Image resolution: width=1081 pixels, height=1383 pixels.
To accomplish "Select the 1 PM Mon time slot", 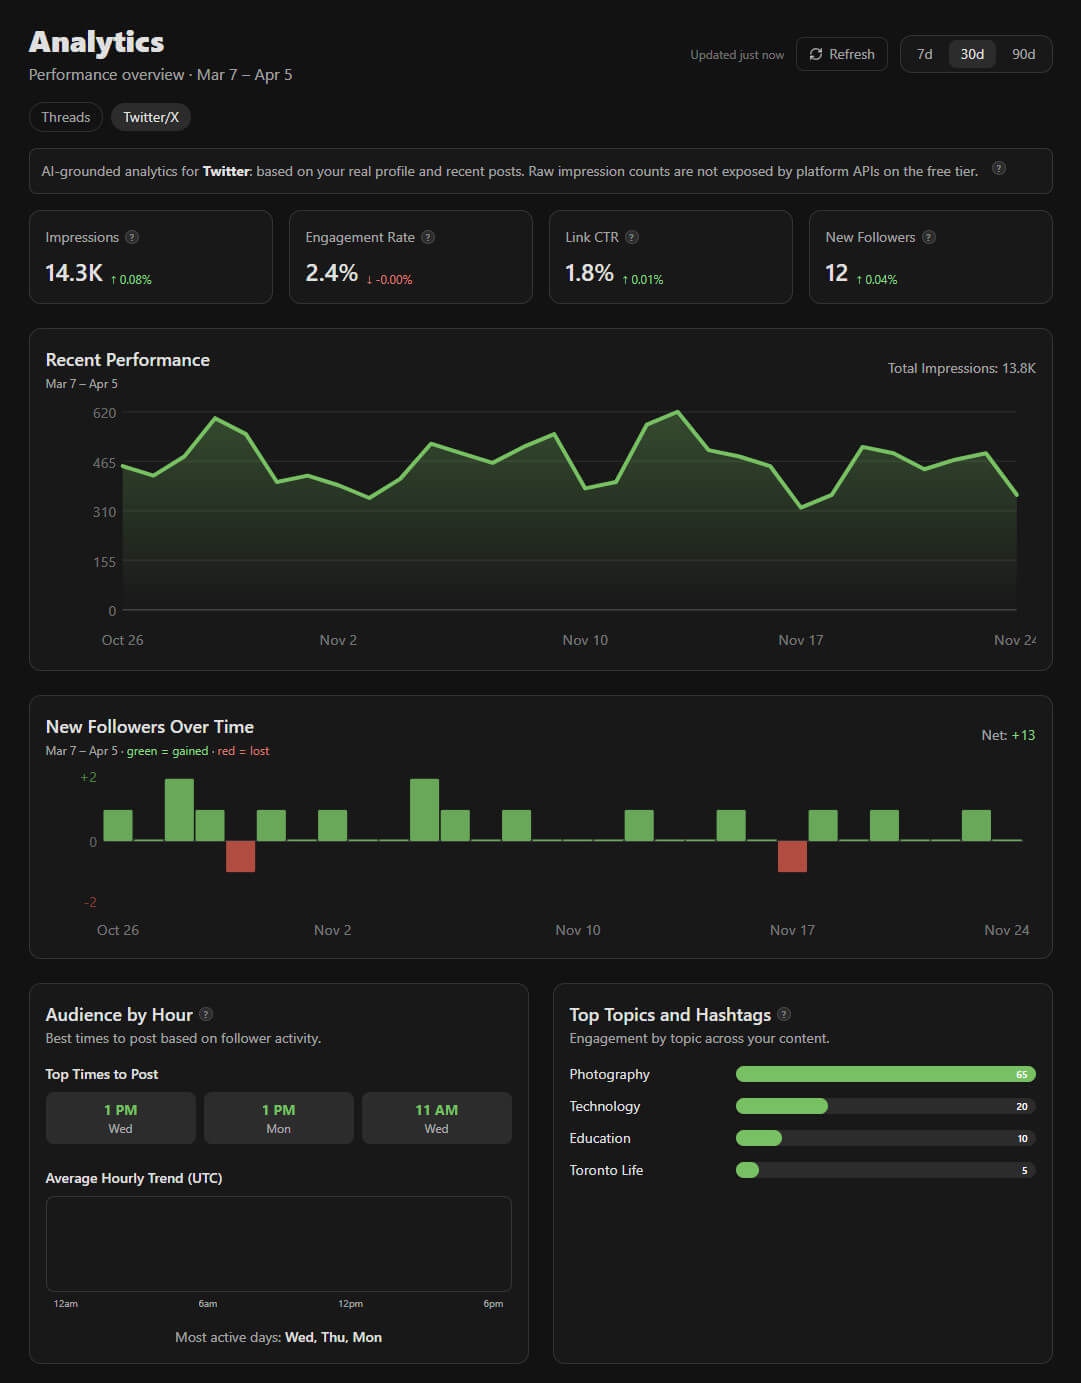I will 278,1117.
